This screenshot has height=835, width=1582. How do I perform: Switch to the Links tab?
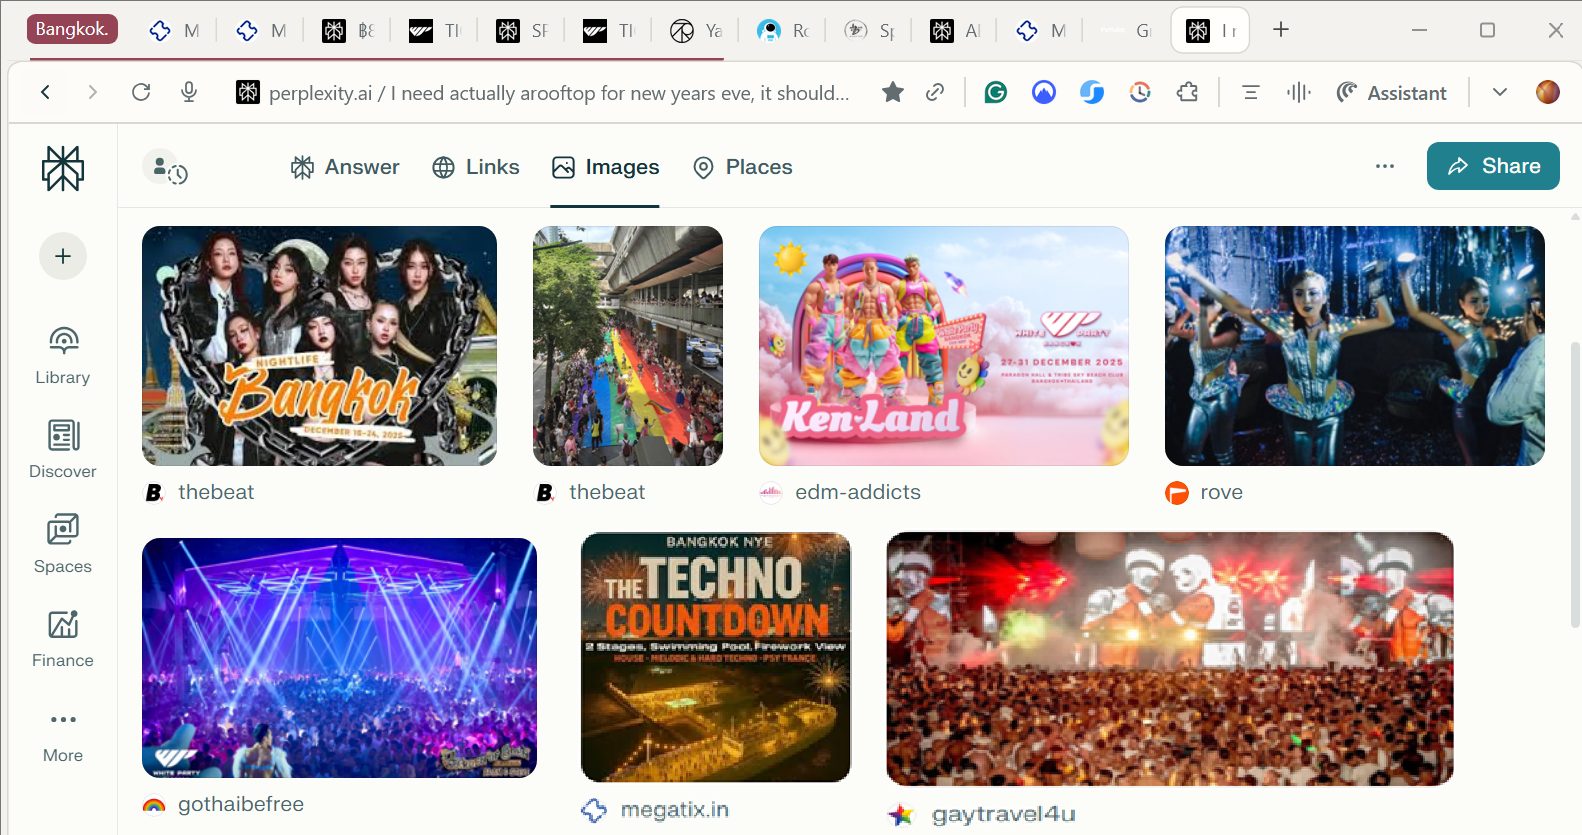click(x=476, y=167)
